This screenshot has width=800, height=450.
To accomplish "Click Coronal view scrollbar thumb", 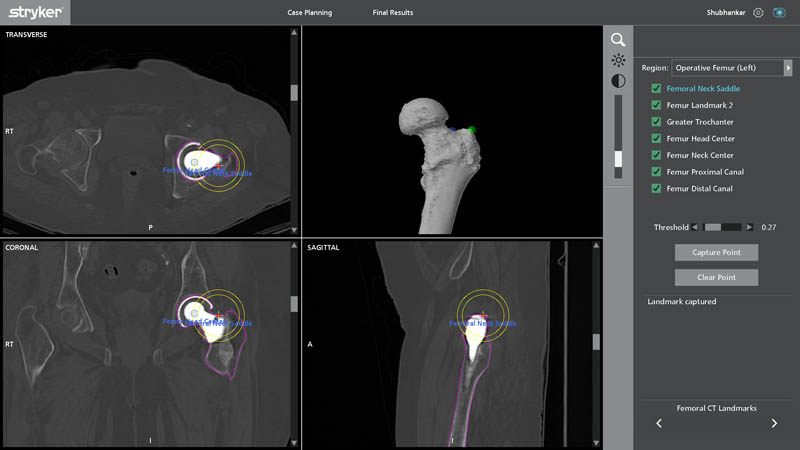I will [294, 304].
